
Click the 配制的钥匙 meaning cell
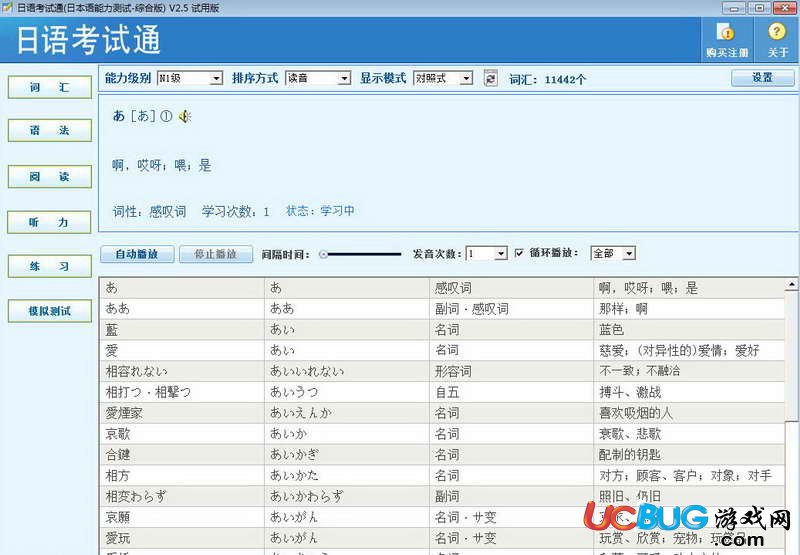click(689, 455)
